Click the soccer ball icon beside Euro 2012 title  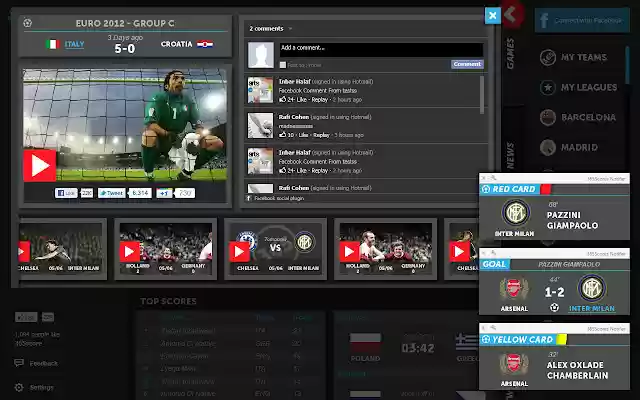coord(27,23)
